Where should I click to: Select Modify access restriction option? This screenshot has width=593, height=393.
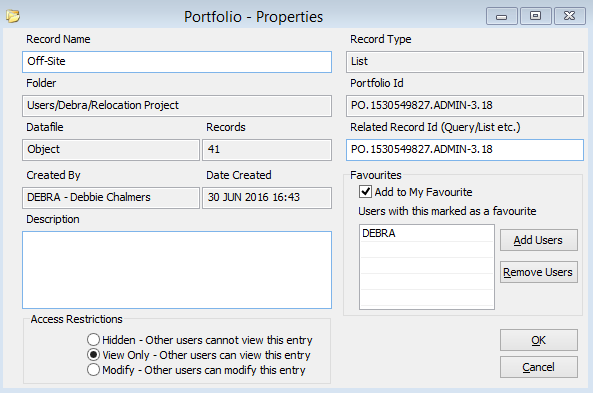pos(93,370)
